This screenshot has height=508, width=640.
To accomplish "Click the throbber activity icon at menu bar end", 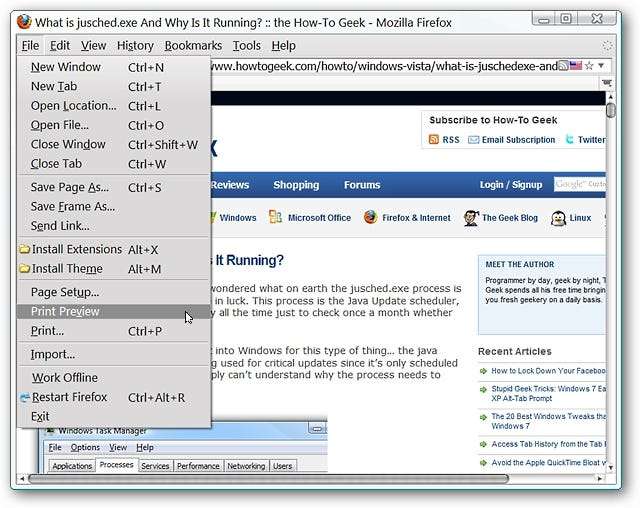I will pos(607,46).
